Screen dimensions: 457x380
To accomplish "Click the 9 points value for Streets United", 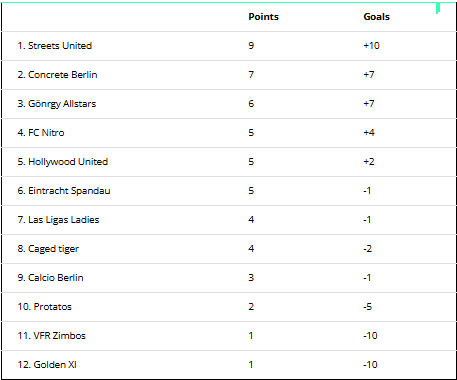I will pos(251,46).
